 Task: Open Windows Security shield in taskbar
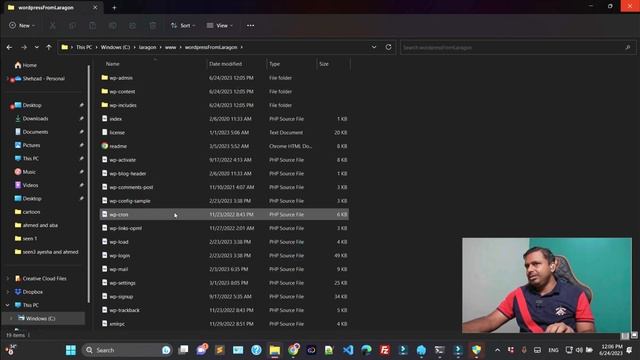[x=476, y=350]
